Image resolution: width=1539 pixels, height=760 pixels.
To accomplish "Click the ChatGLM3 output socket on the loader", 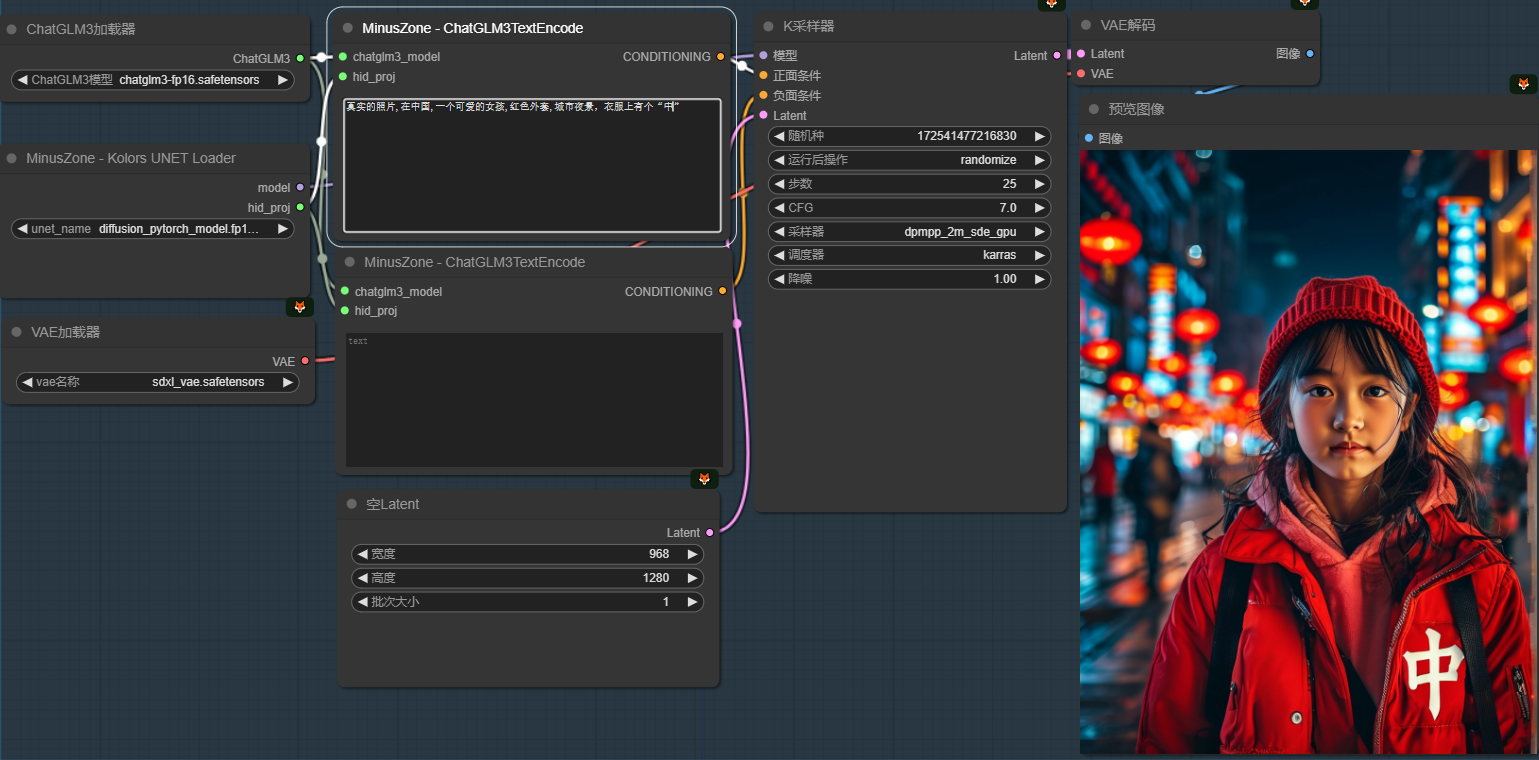I will coord(300,59).
